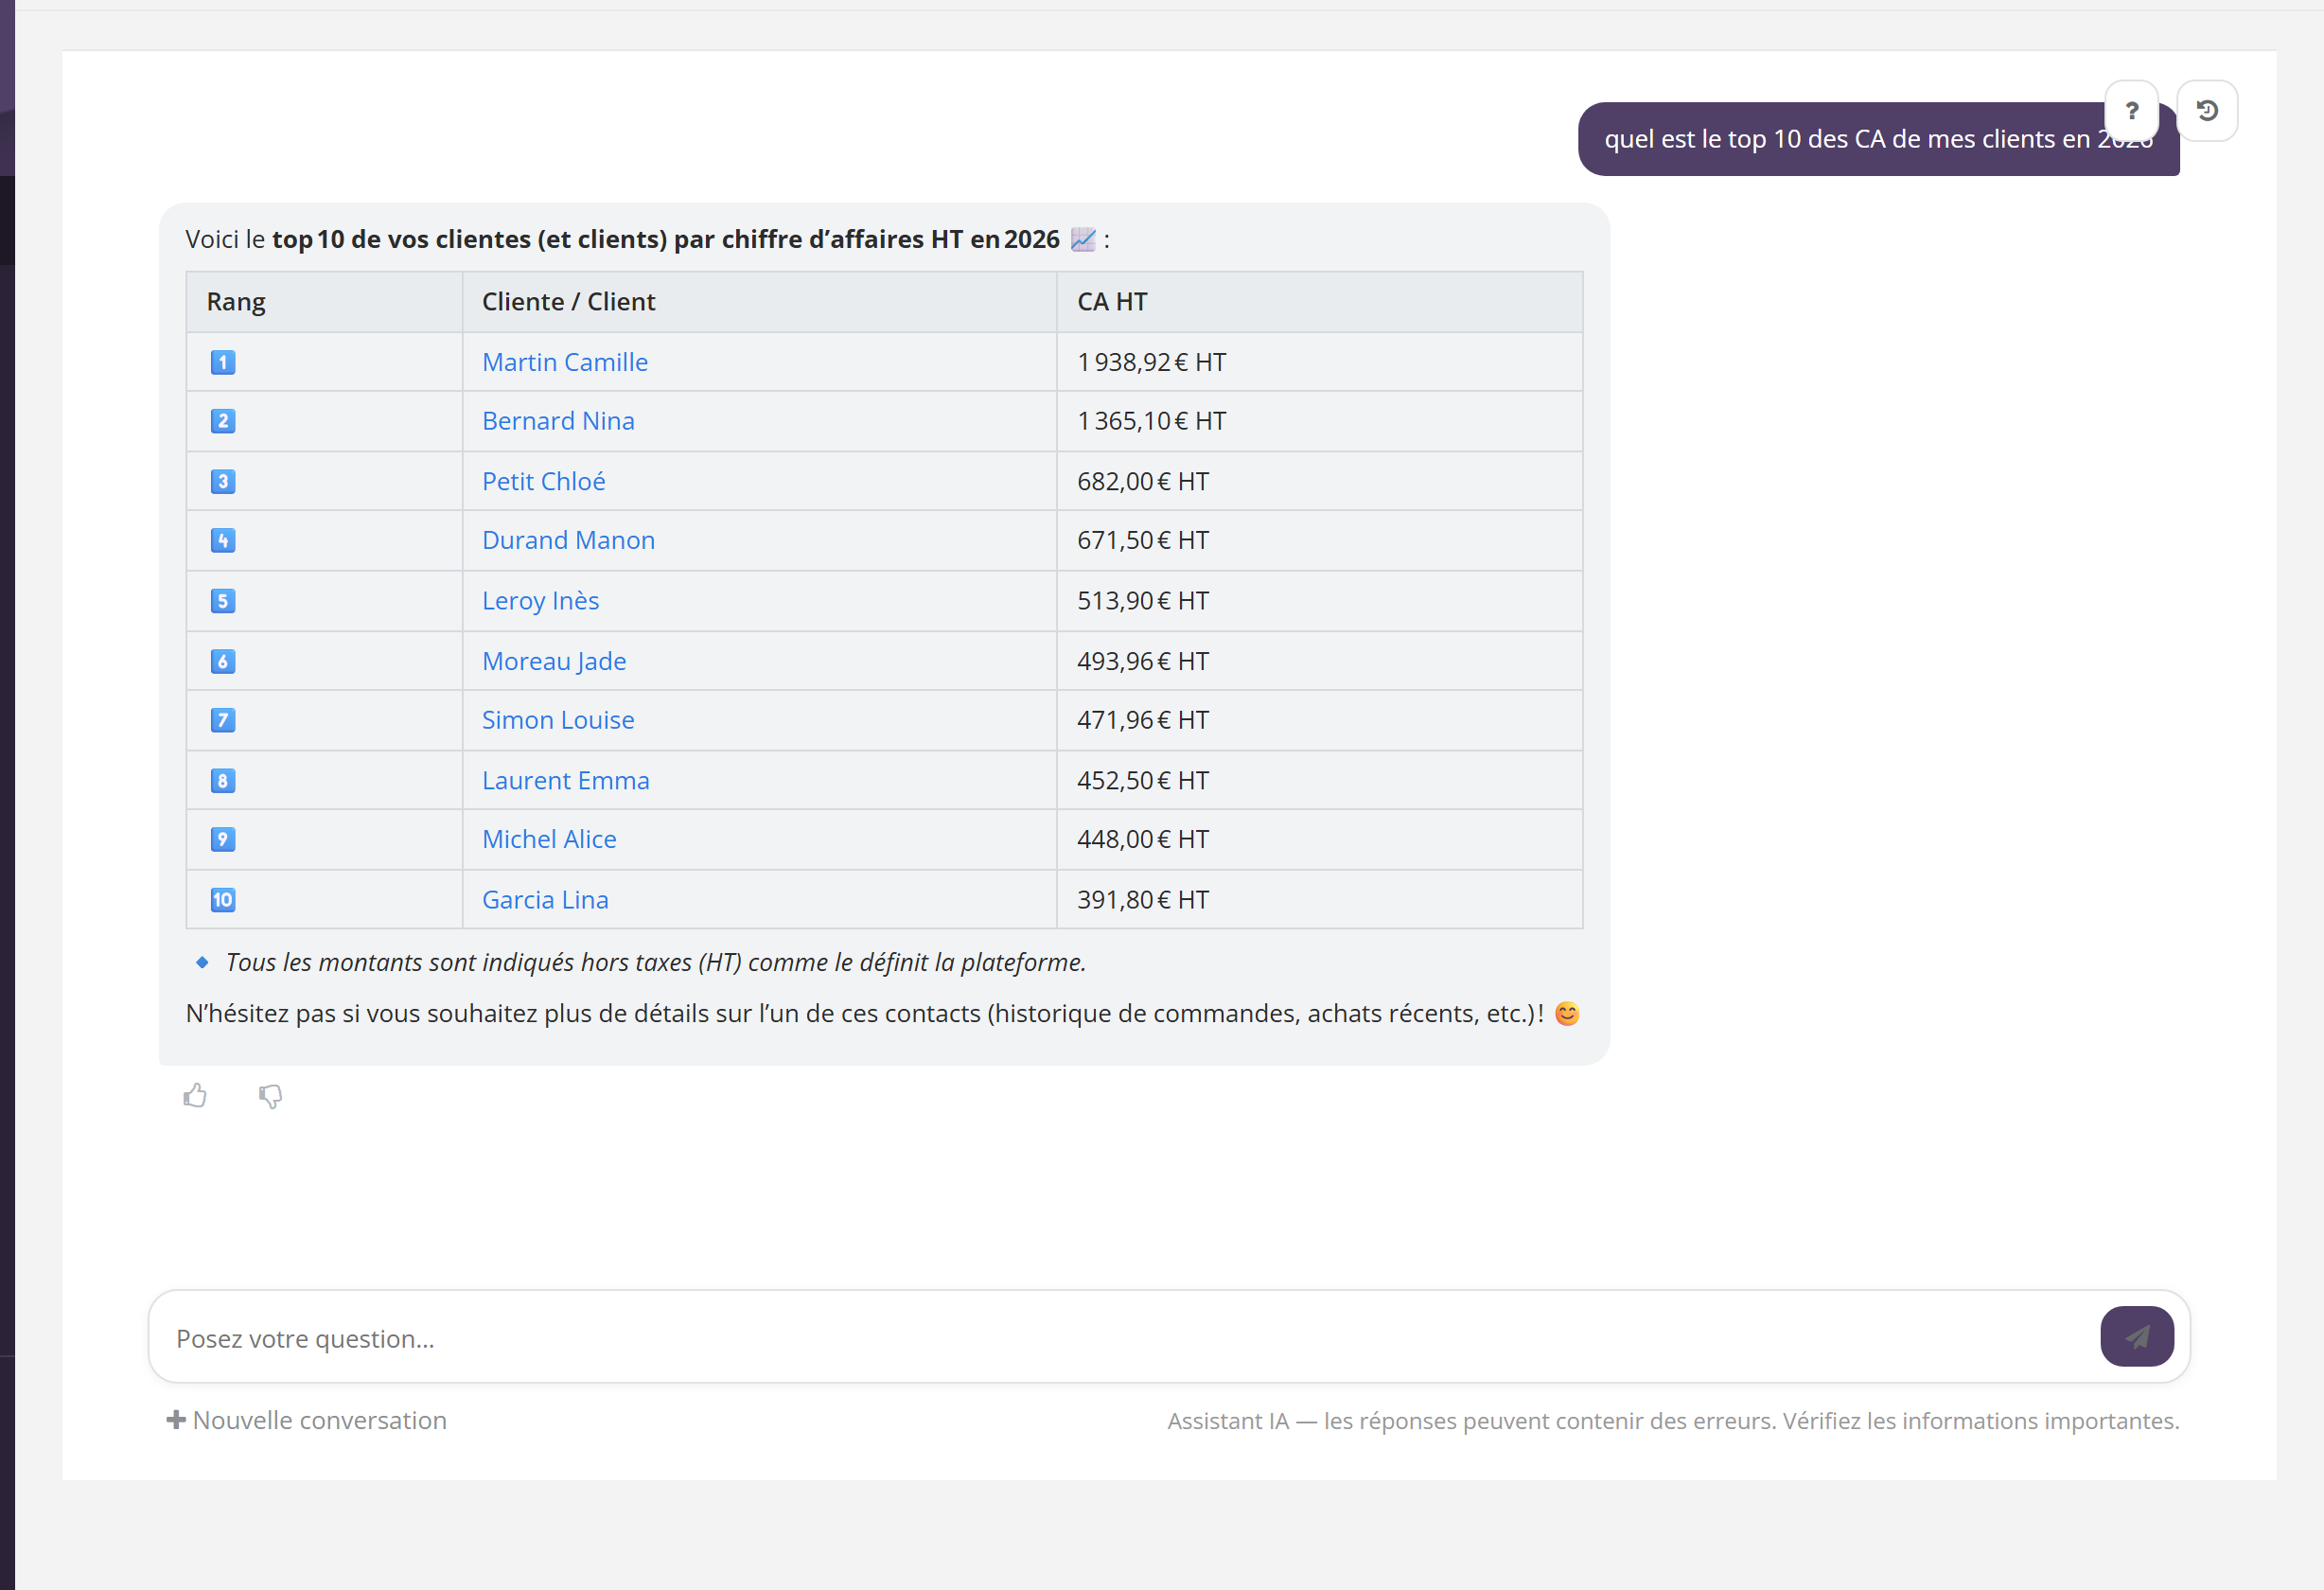Click the Rang column header
Screen dimensions: 2324x1590
pos(324,302)
